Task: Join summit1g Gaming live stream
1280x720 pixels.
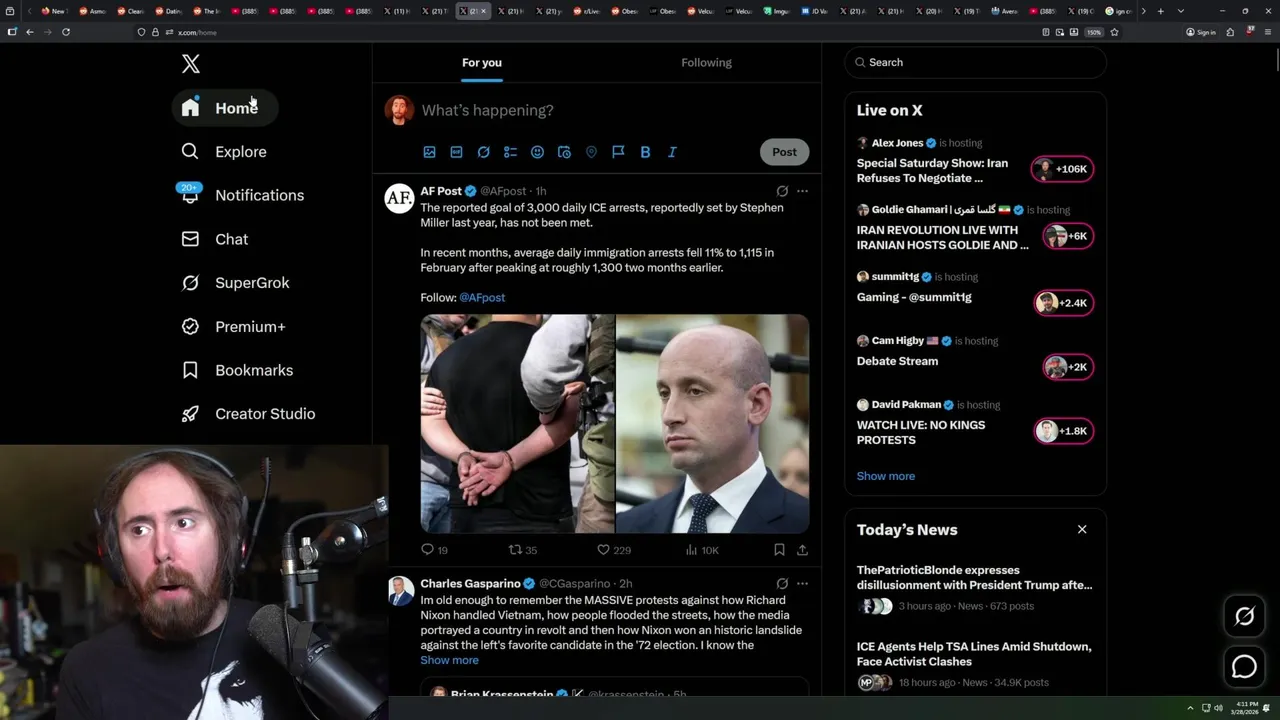Action: [x=914, y=298]
